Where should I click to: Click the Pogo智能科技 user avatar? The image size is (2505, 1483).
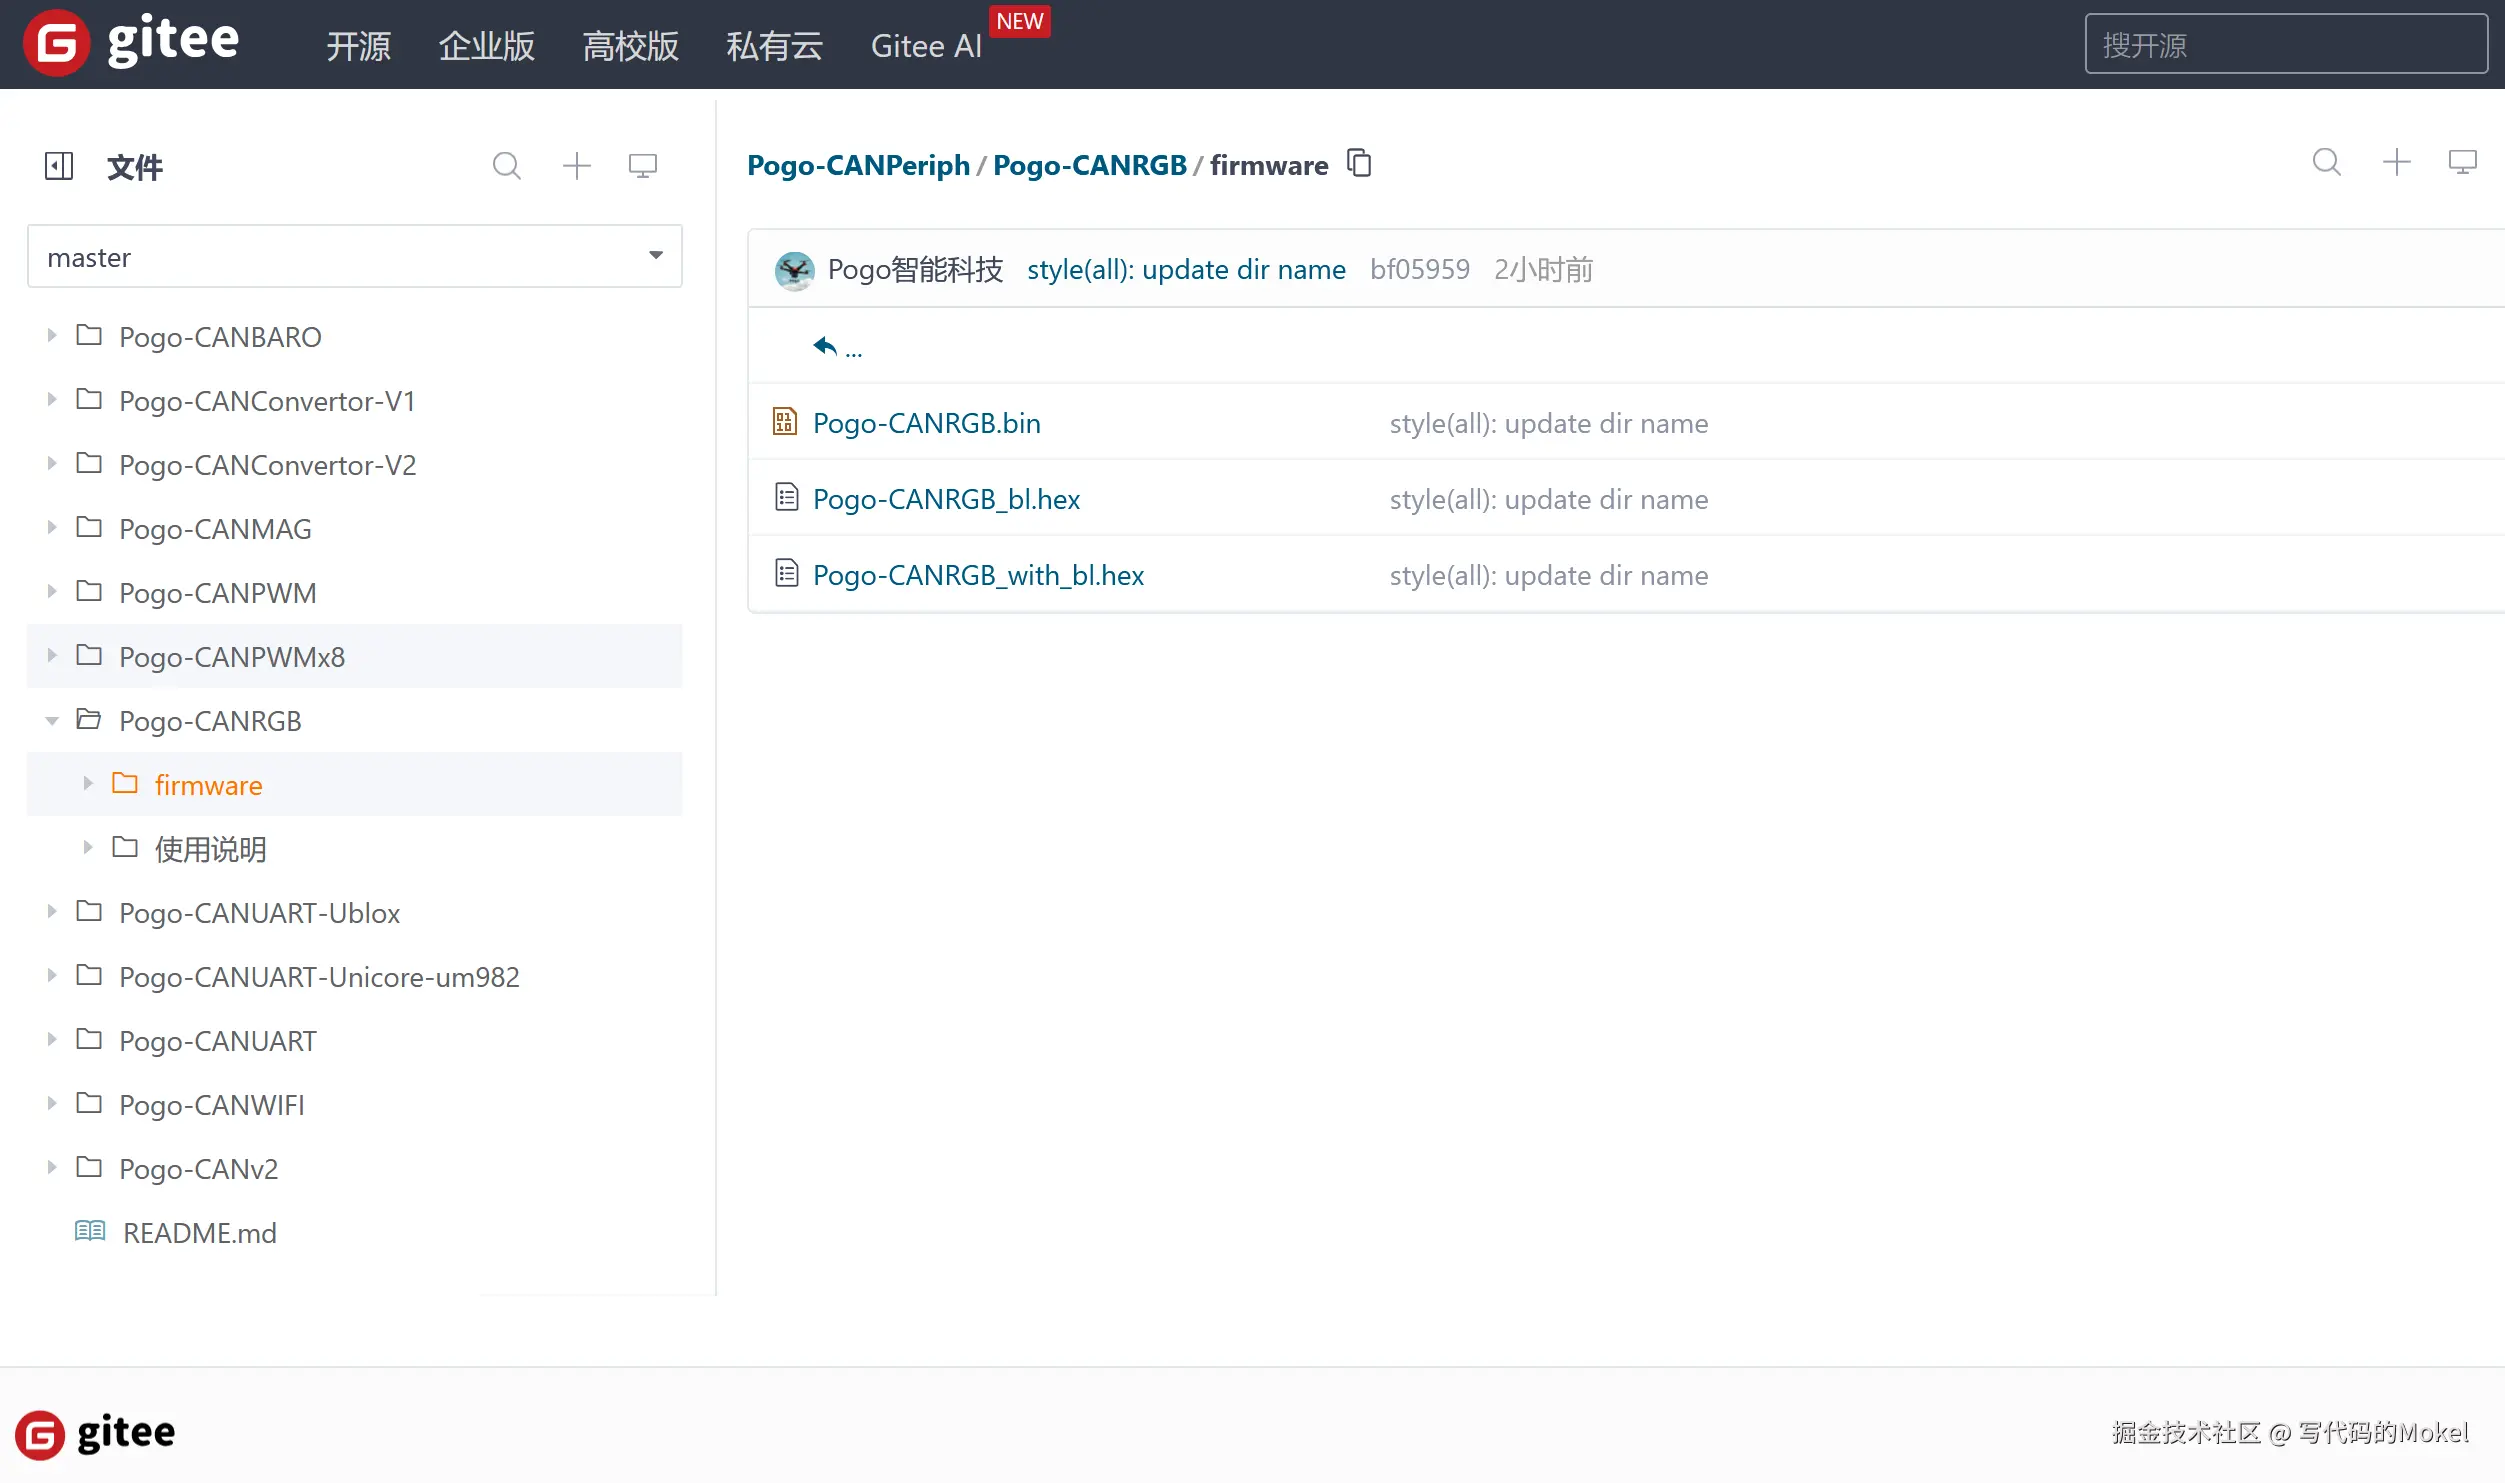click(x=794, y=270)
